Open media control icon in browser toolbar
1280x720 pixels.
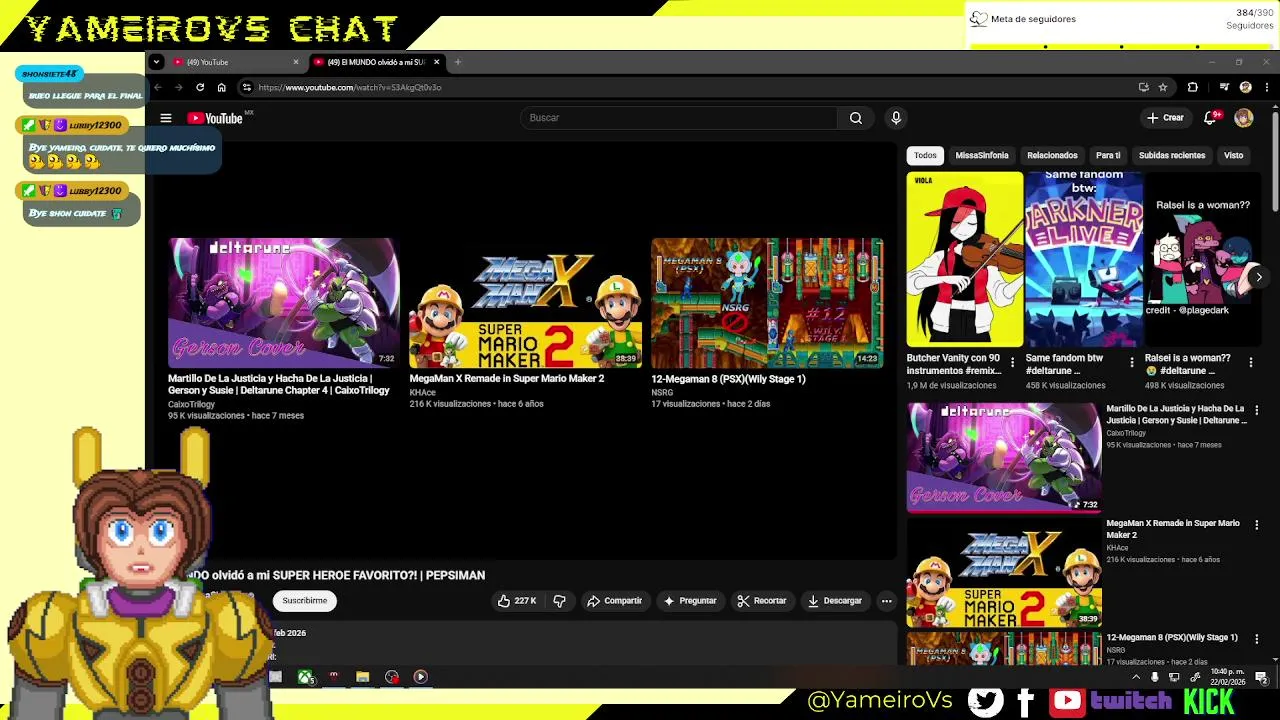[x=1224, y=87]
